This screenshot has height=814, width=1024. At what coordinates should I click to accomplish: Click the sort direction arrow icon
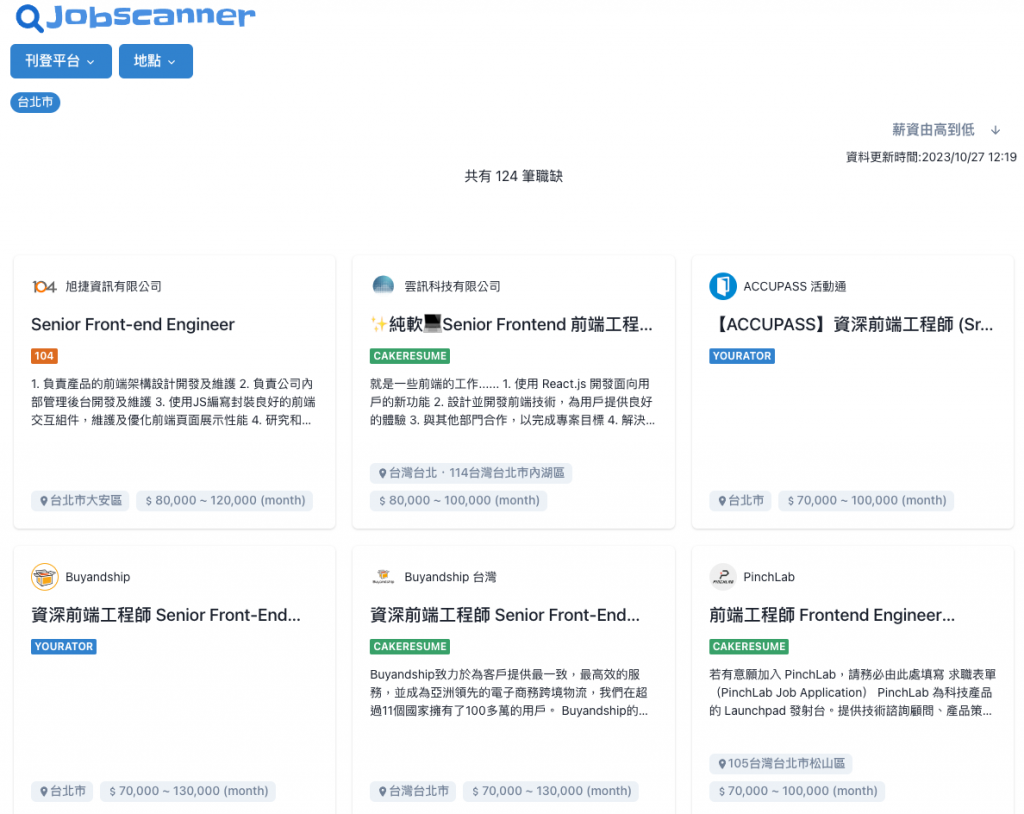coord(995,130)
